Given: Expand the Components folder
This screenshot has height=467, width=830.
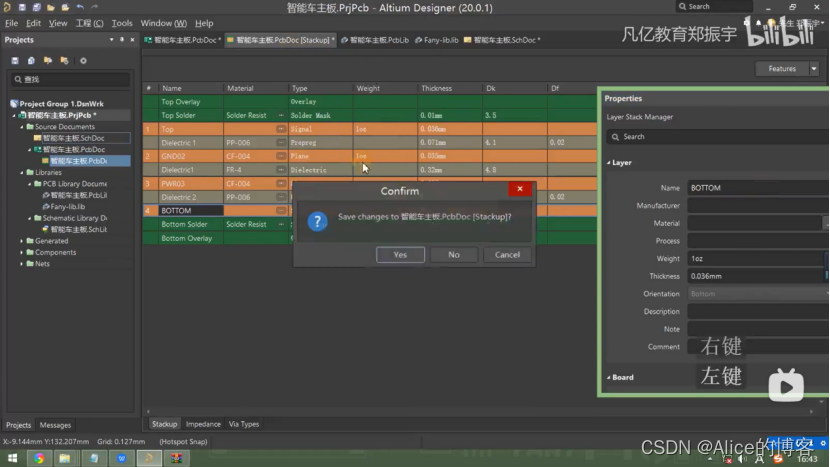Looking at the screenshot, I should [x=22, y=253].
